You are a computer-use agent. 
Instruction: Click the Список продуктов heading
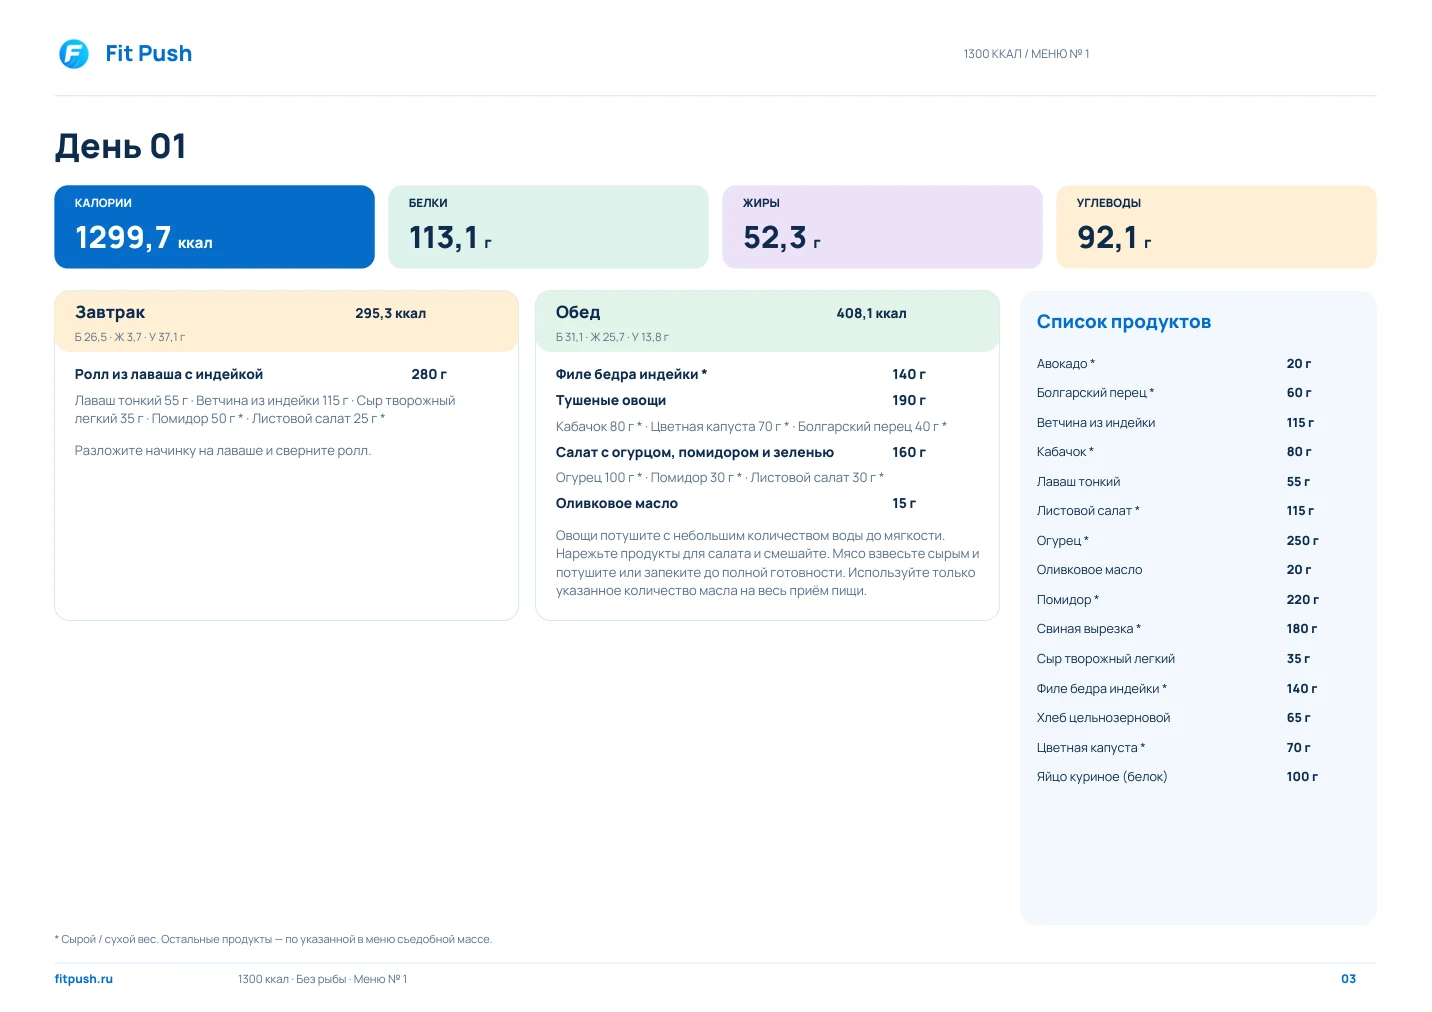[1124, 322]
